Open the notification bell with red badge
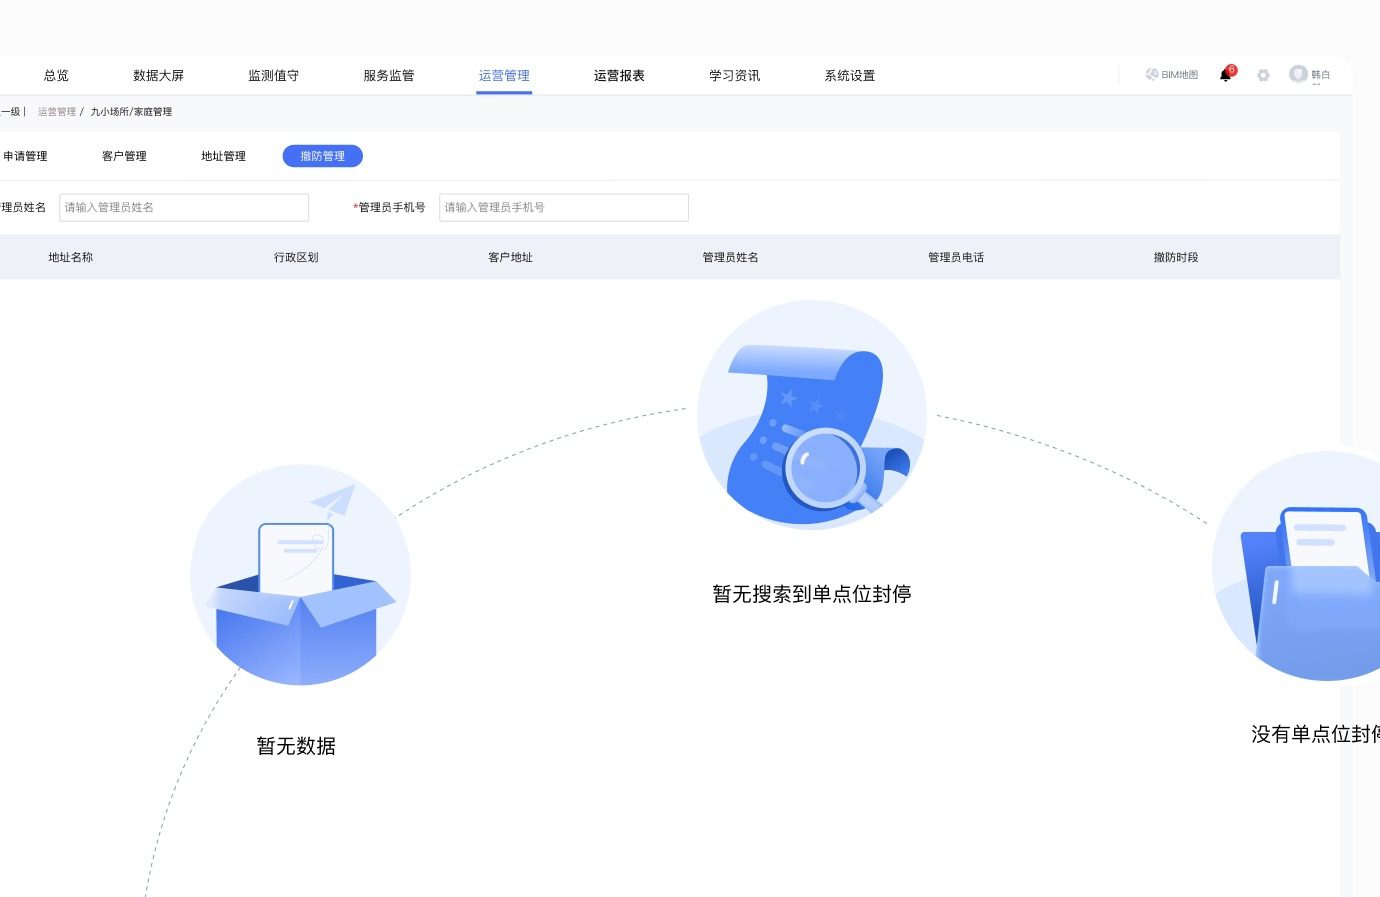The height and width of the screenshot is (897, 1380). click(x=1227, y=74)
